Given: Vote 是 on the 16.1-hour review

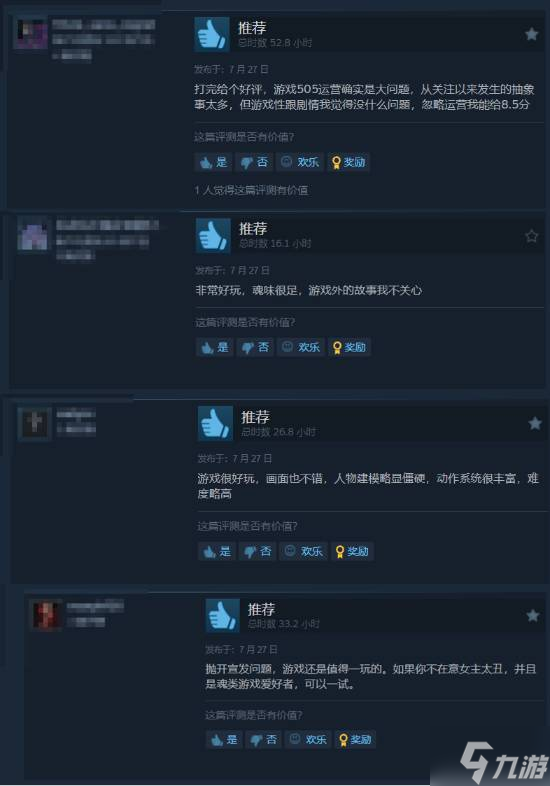Looking at the screenshot, I should click(x=215, y=347).
